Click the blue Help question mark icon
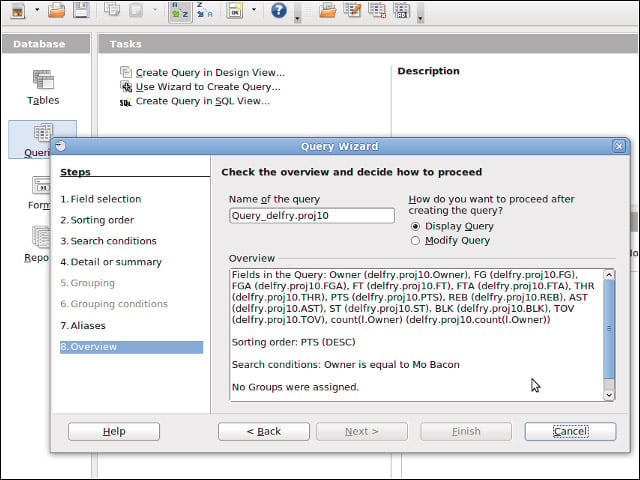The image size is (640, 480). 279,10
